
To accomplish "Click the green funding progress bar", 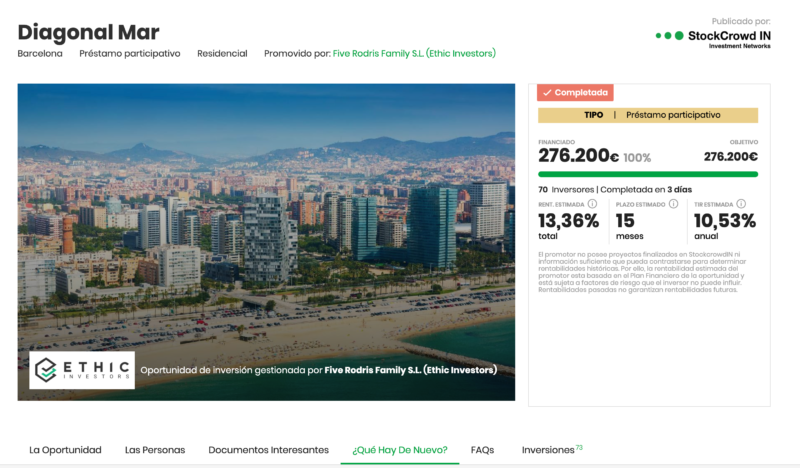I will (x=648, y=175).
